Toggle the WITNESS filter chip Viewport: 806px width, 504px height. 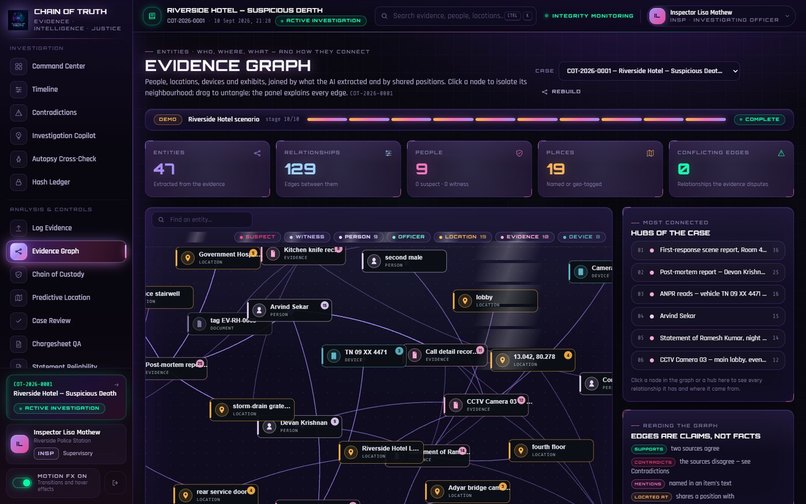point(307,237)
